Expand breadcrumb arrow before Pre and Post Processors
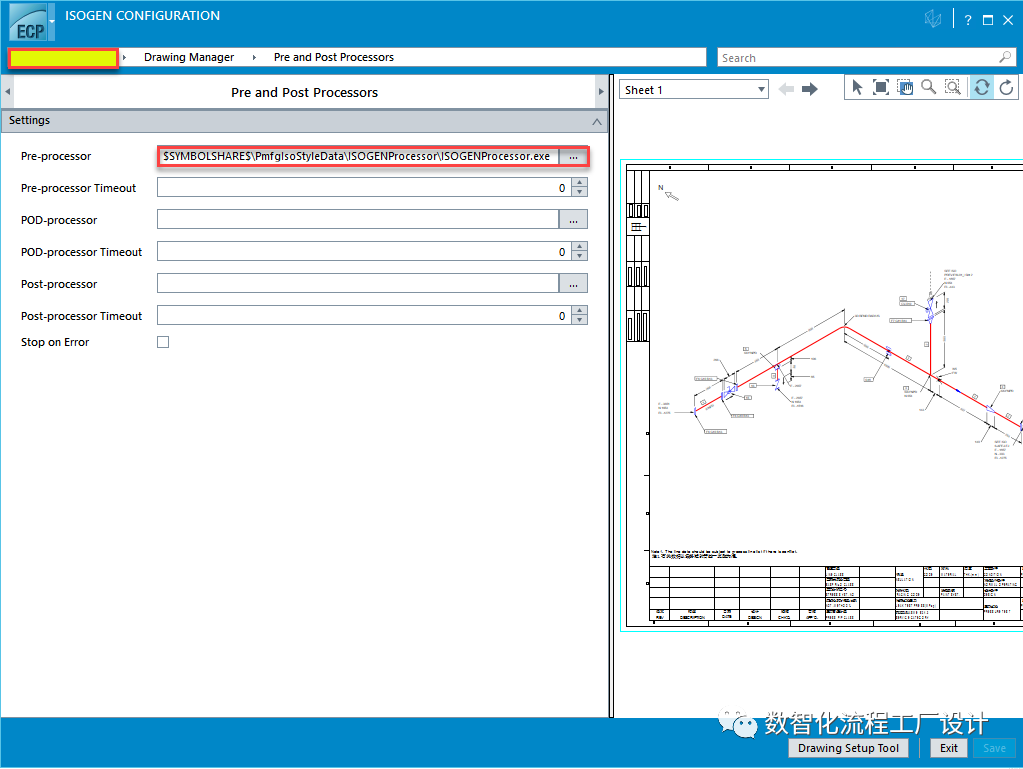 click(x=254, y=57)
